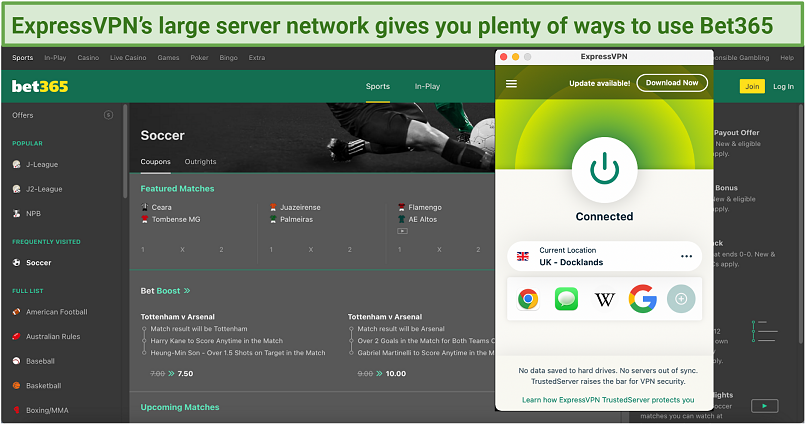Launch Google shortcut in ExpressVPN
The width and height of the screenshot is (806, 425).
pos(643,299)
